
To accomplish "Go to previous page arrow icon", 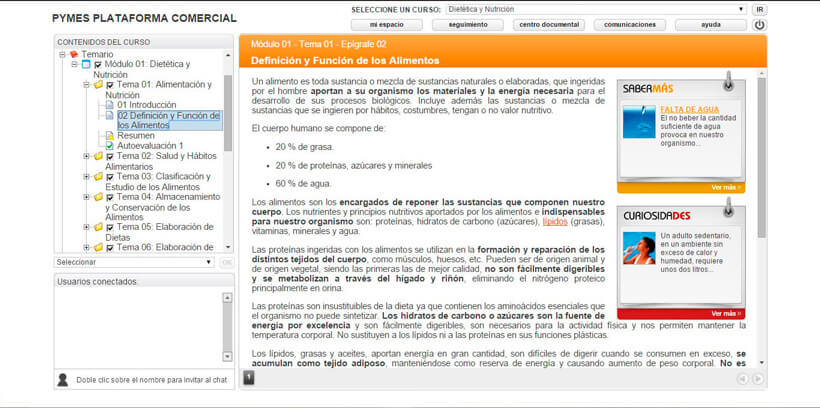I will 742,379.
